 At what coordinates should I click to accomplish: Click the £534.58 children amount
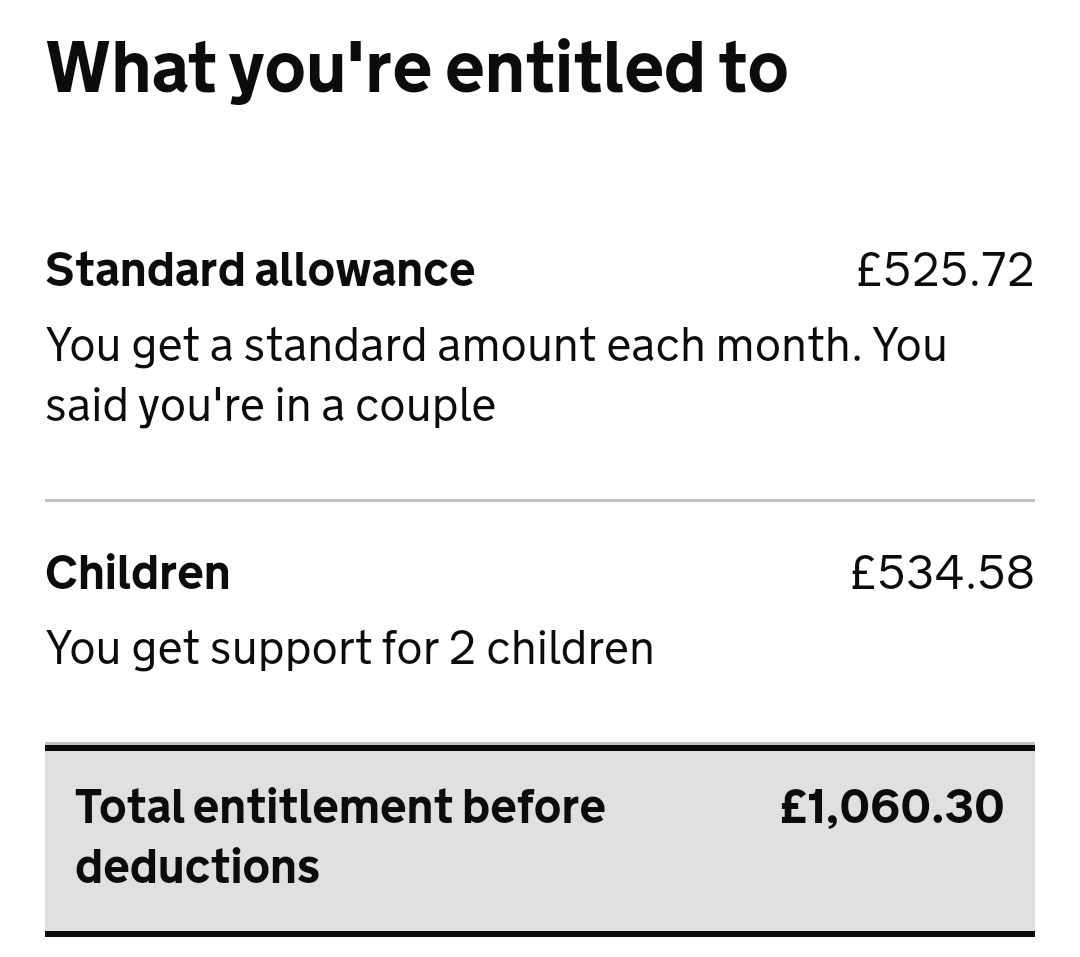(942, 573)
